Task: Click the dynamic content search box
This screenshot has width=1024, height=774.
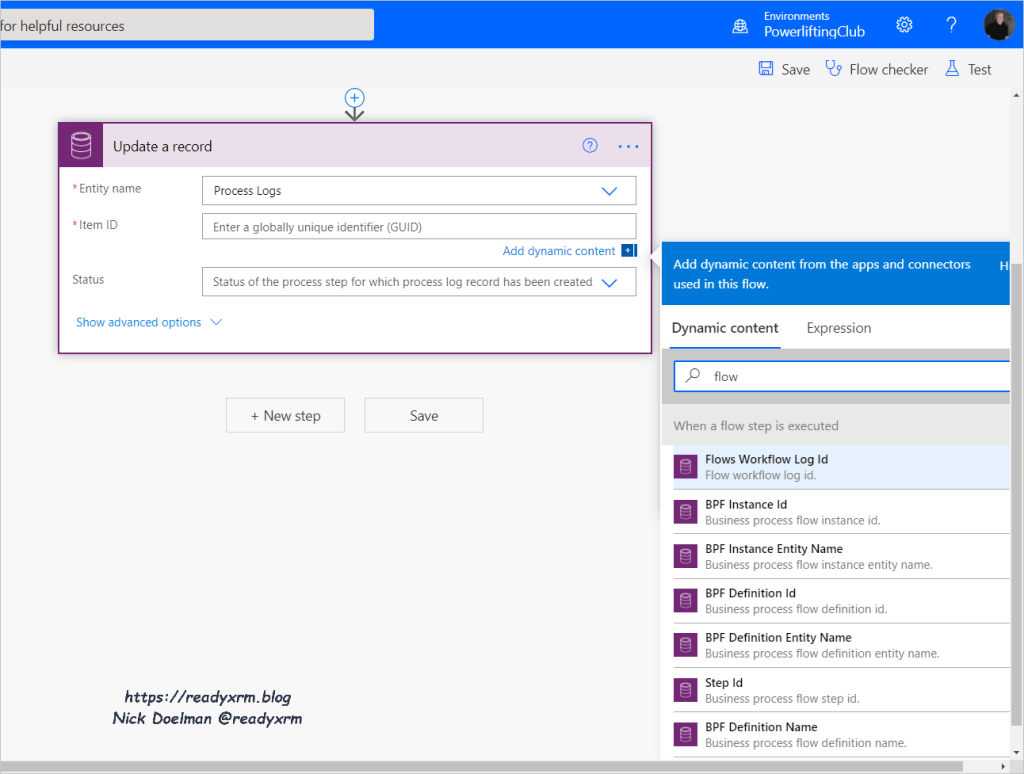Action: pos(850,376)
